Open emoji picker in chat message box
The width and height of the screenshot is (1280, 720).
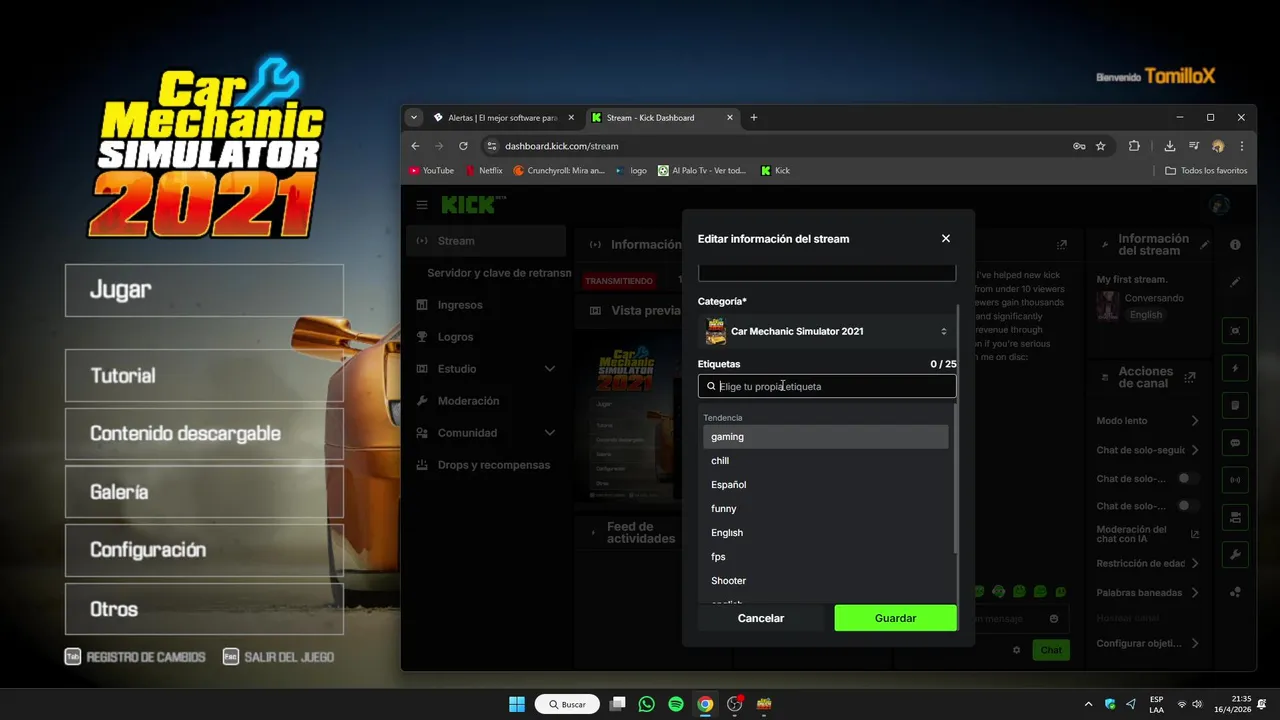tap(1054, 619)
